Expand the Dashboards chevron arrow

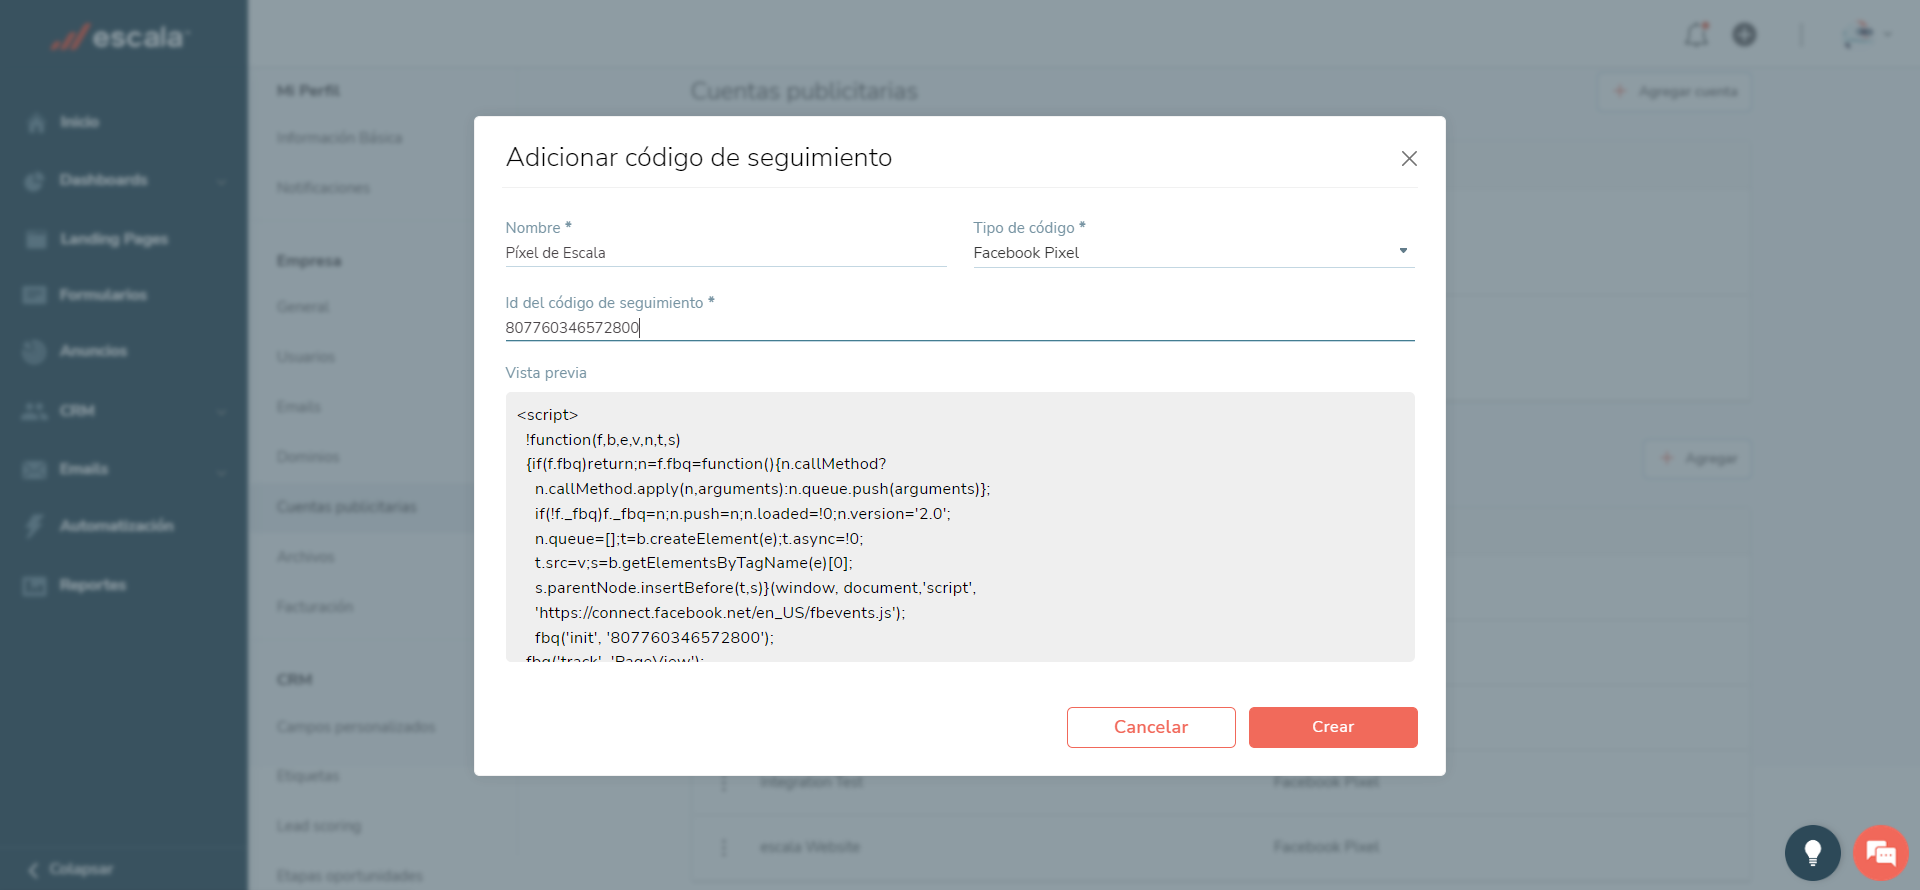click(x=221, y=181)
